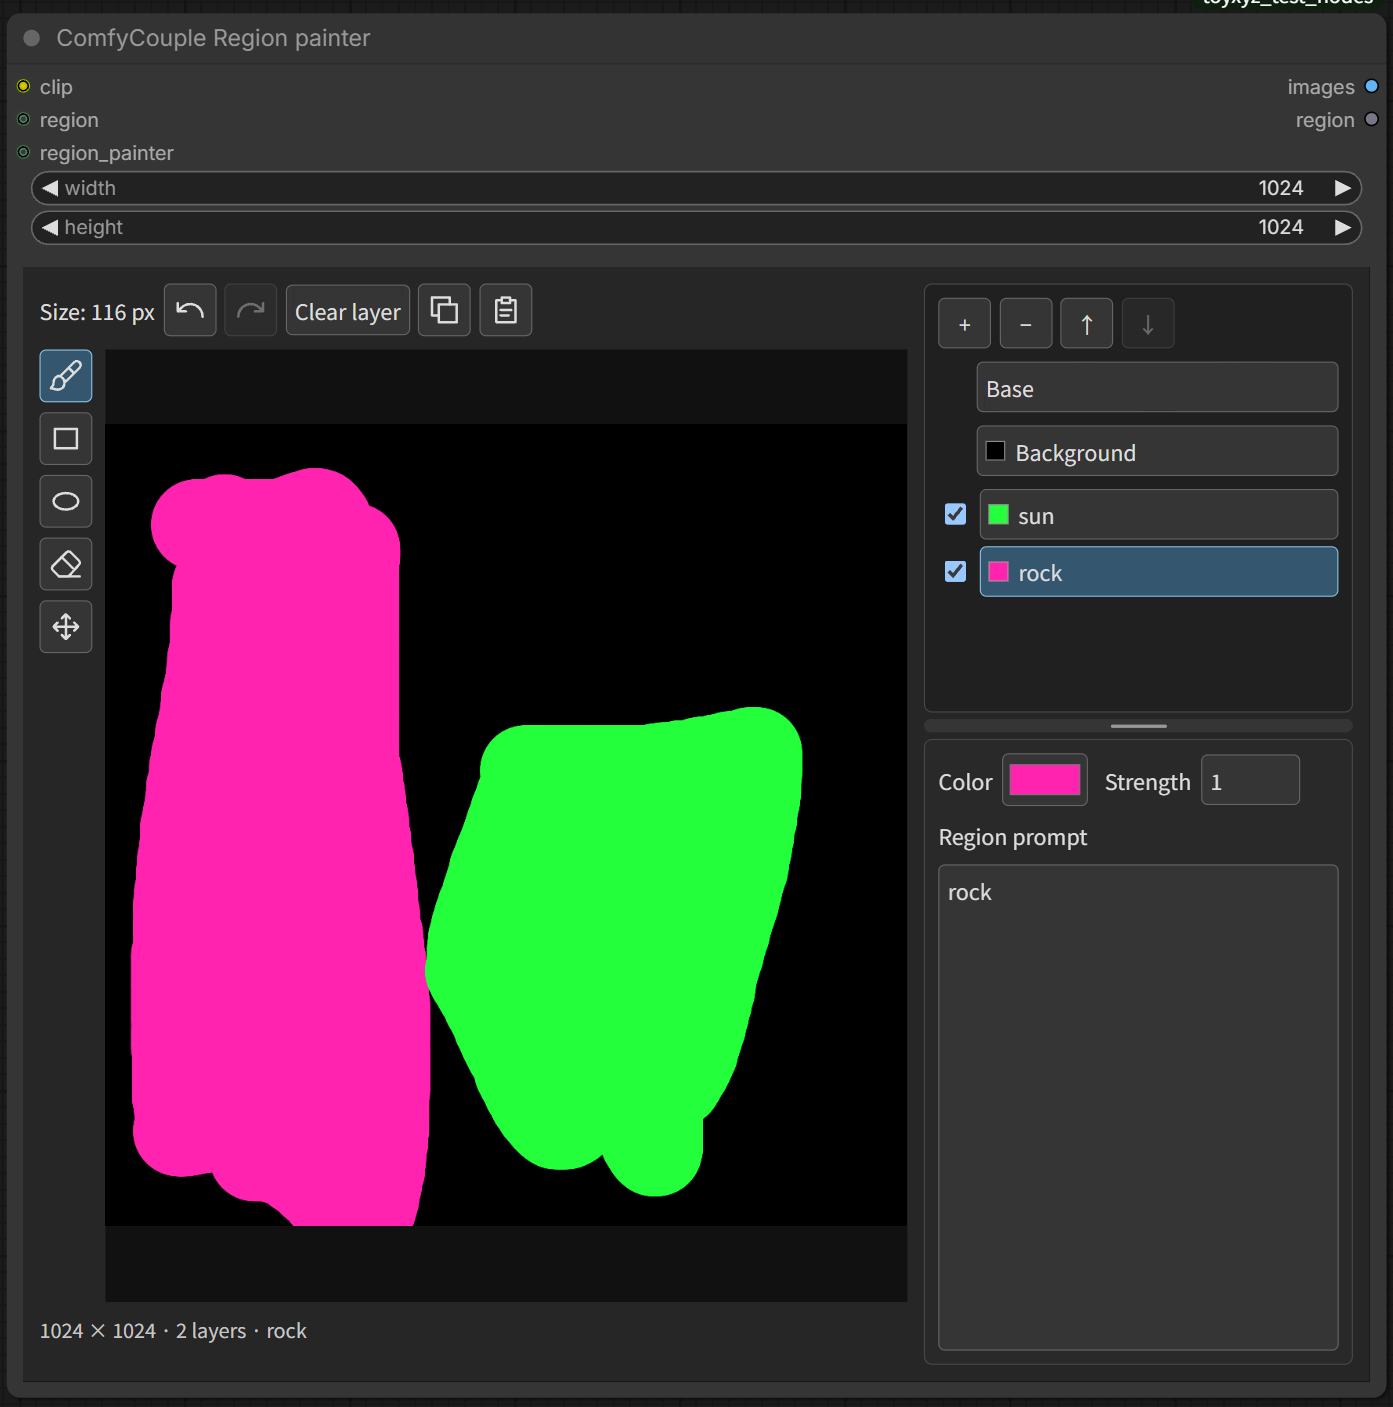The width and height of the screenshot is (1393, 1407).
Task: Click the Region prompt label
Action: point(1012,837)
